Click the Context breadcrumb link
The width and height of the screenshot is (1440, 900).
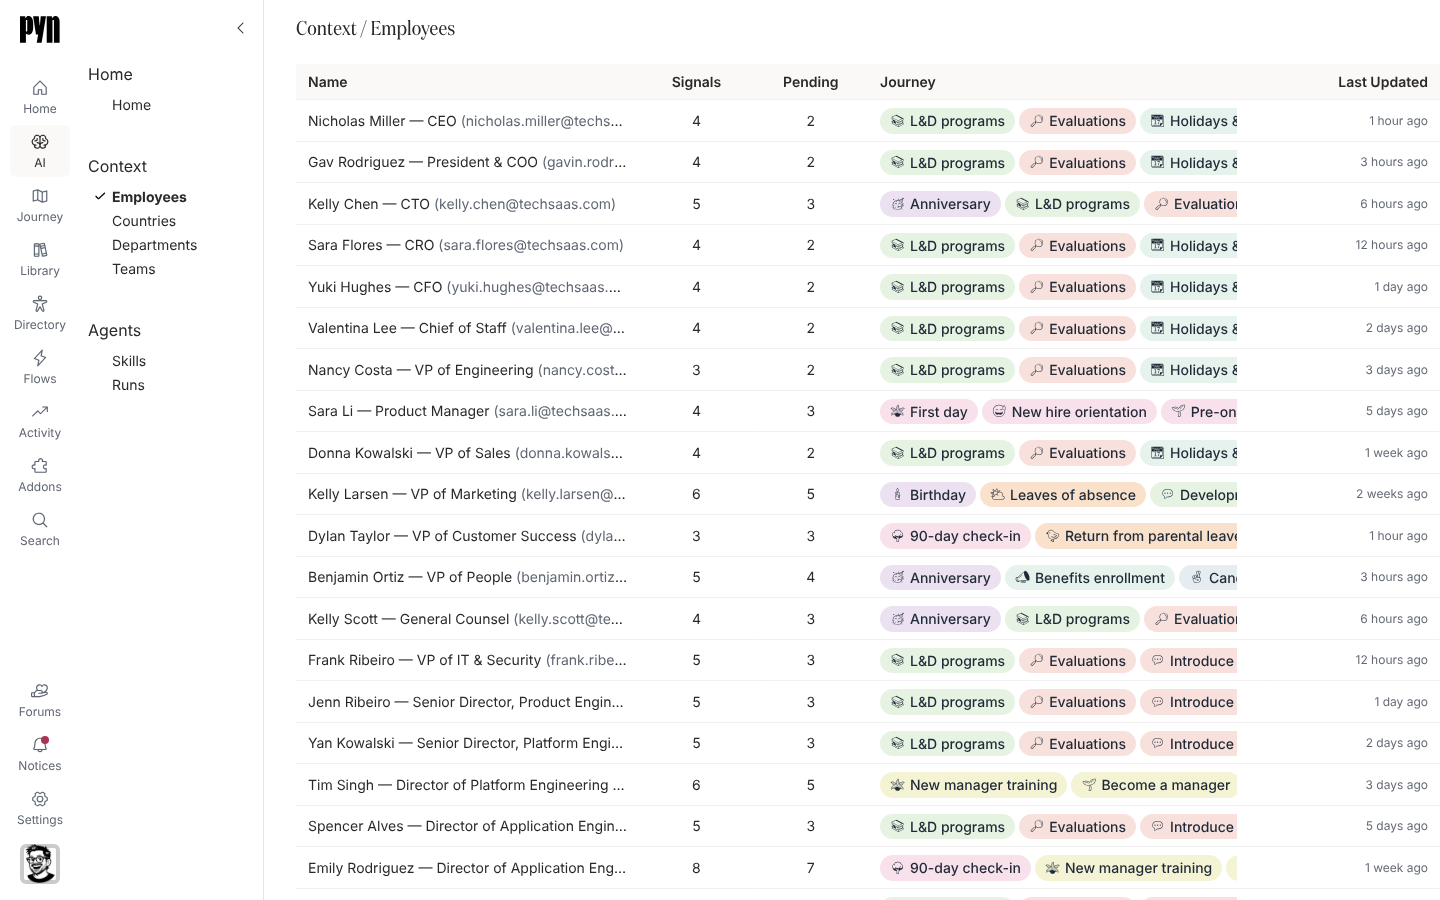click(326, 28)
